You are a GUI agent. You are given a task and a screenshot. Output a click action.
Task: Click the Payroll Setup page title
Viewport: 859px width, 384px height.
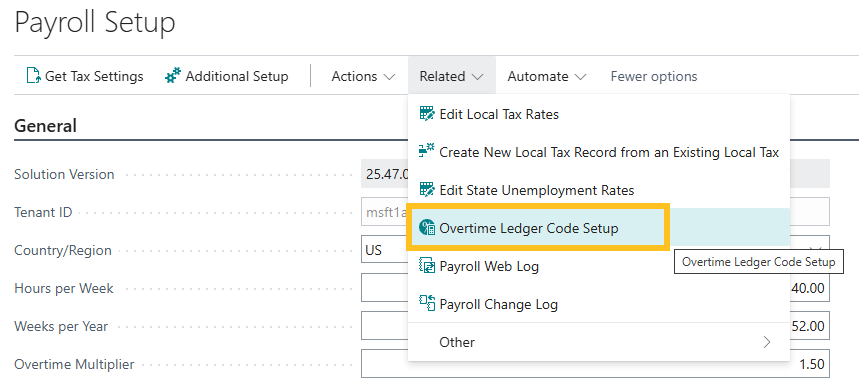[95, 23]
